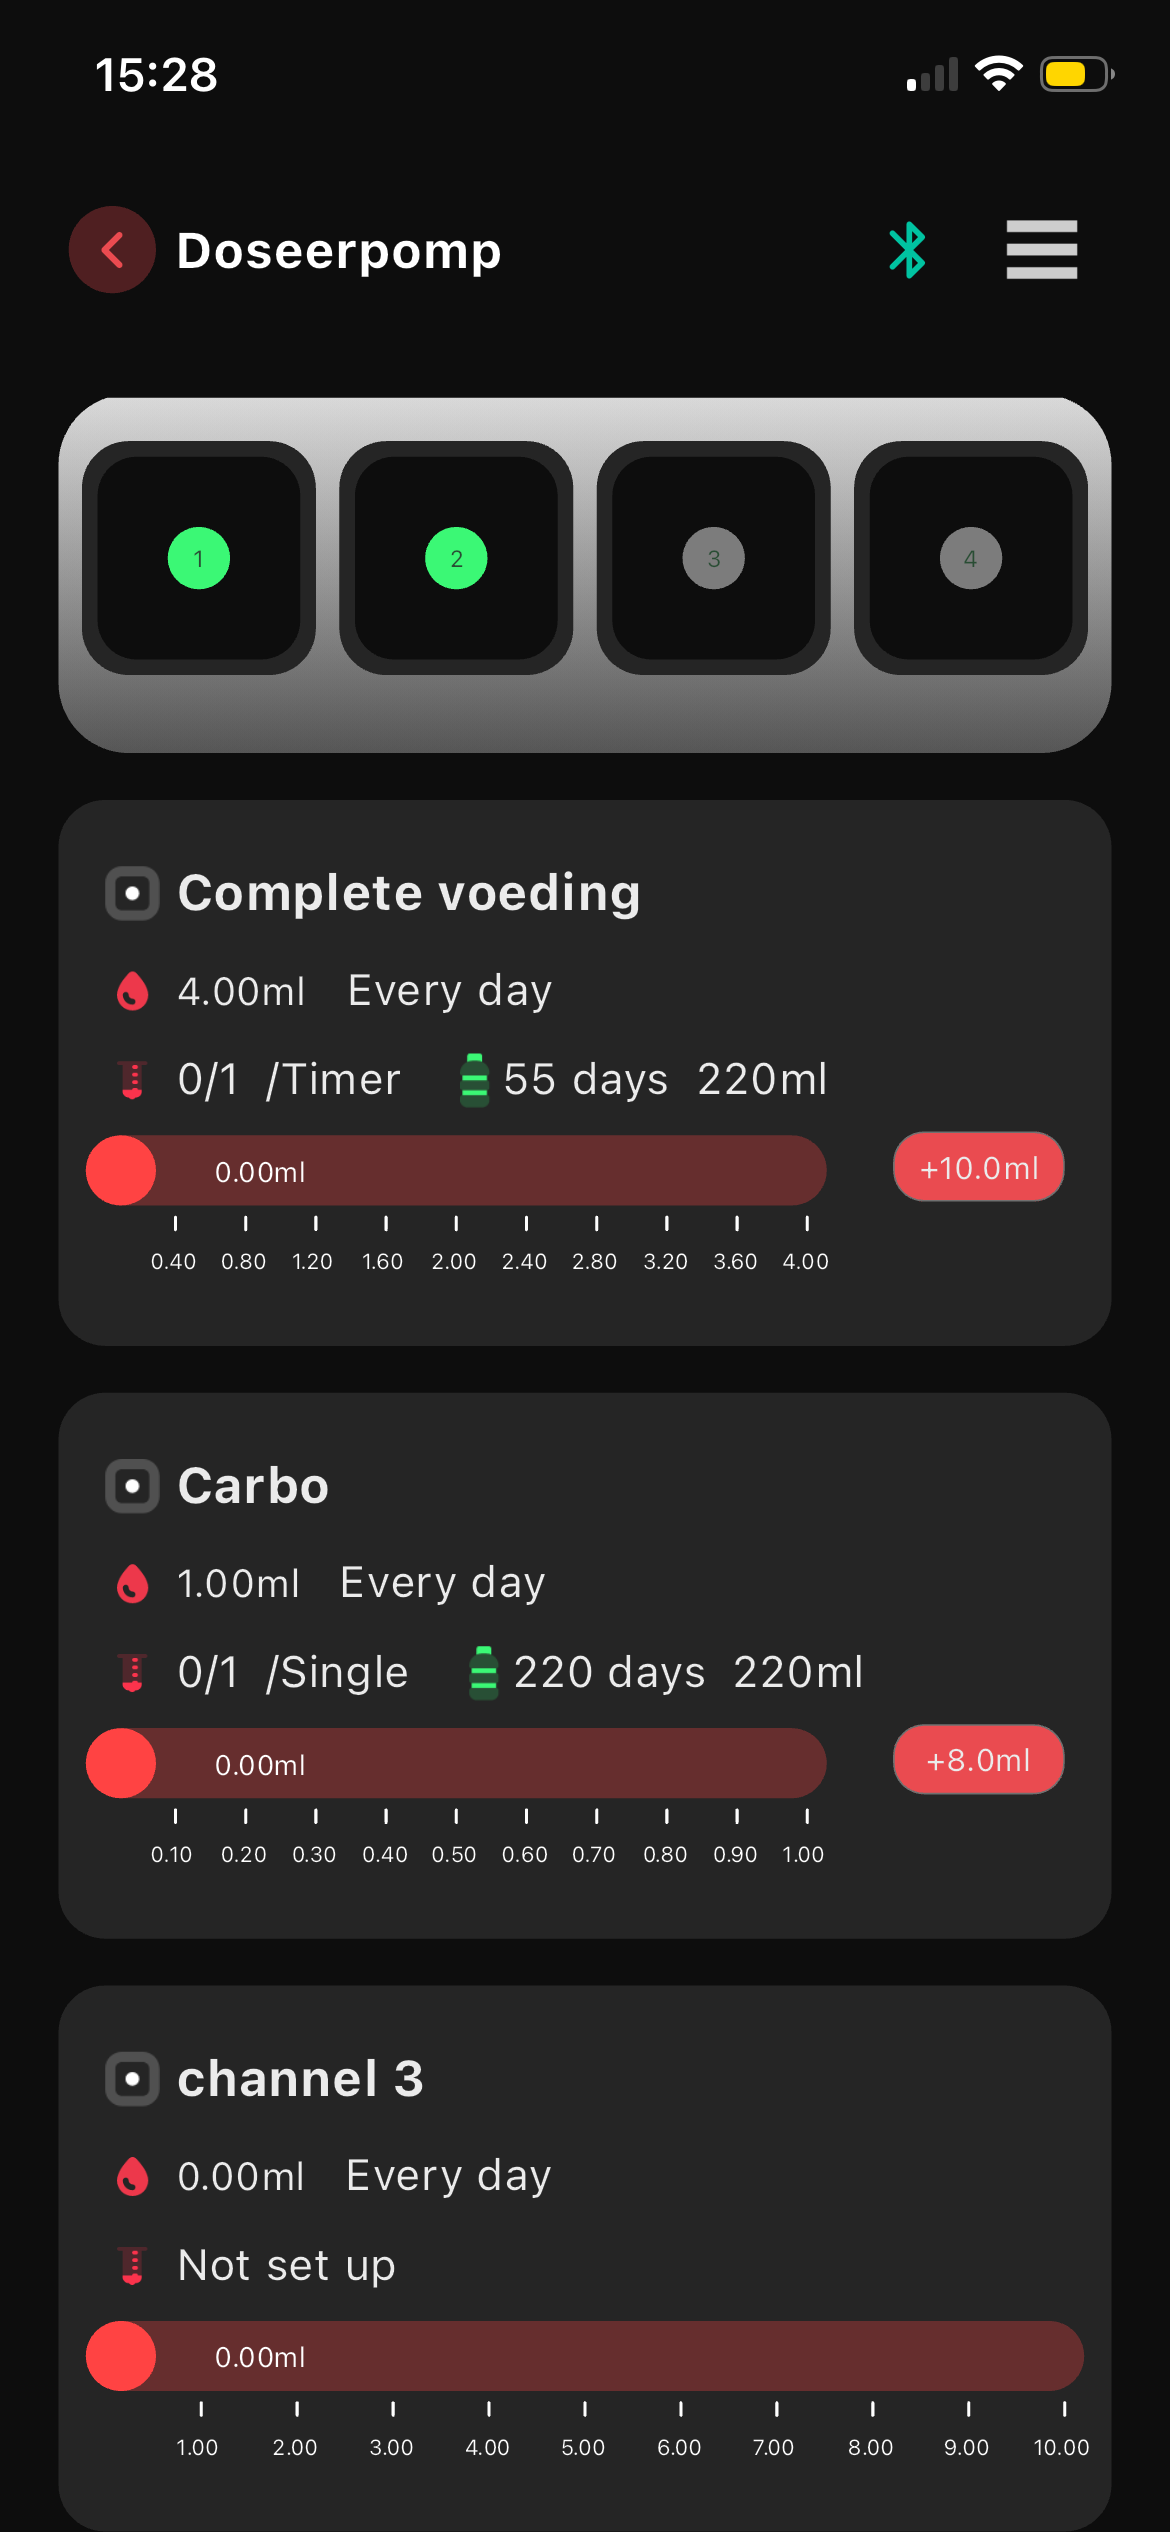Tap the green bottle icon beside 55 days
Viewport: 1170px width, 2532px height.
pyautogui.click(x=474, y=1080)
